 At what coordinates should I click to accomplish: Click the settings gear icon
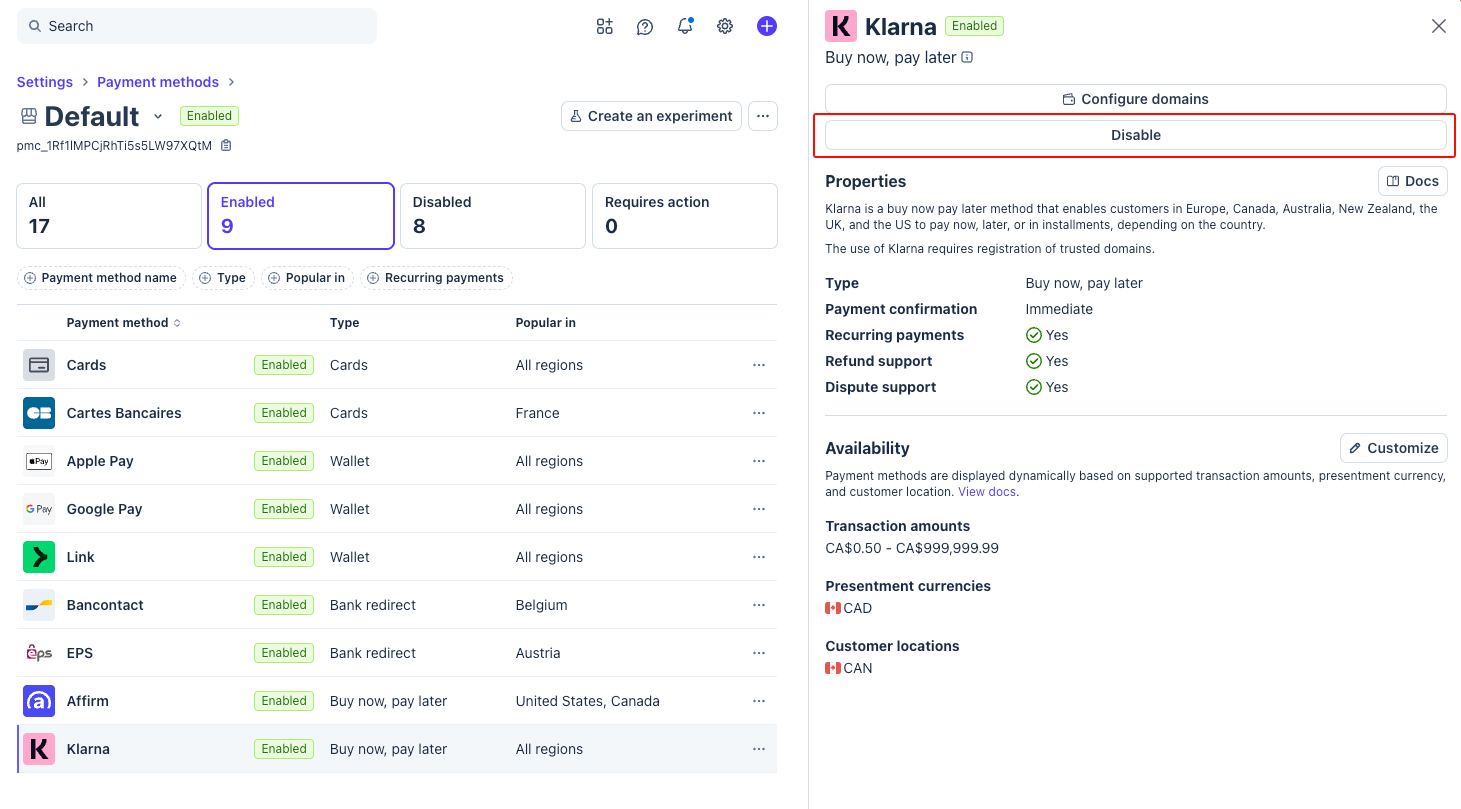click(725, 27)
